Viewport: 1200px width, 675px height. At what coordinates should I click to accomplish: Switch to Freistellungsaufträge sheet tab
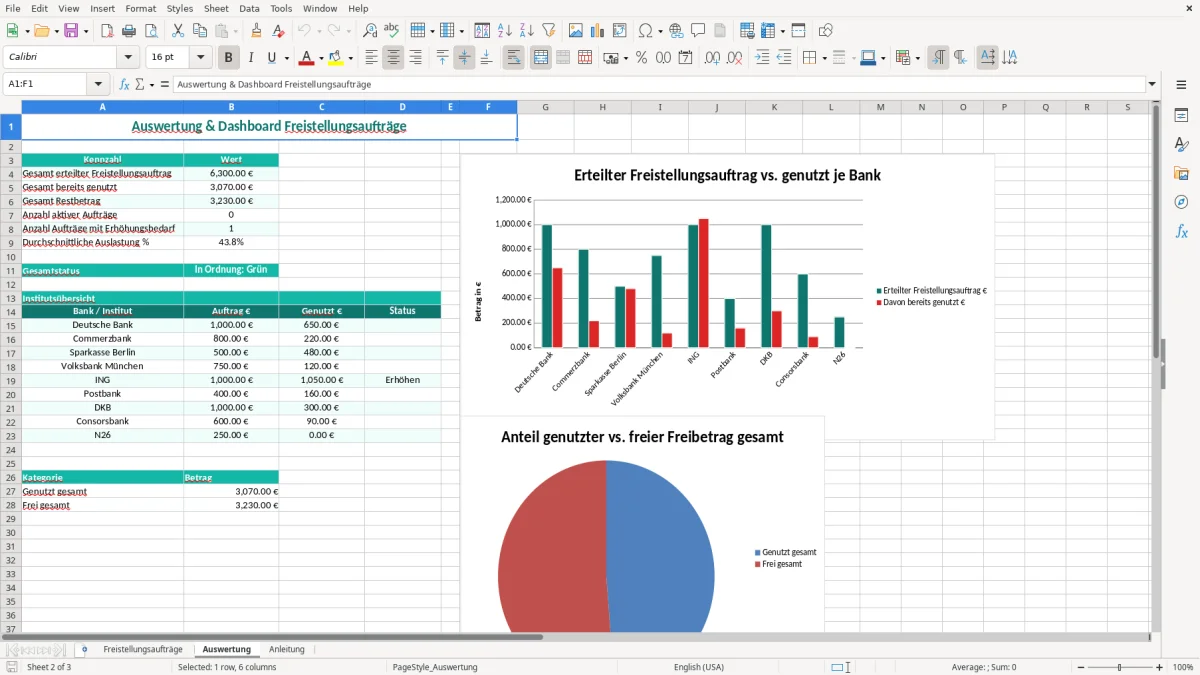point(143,649)
